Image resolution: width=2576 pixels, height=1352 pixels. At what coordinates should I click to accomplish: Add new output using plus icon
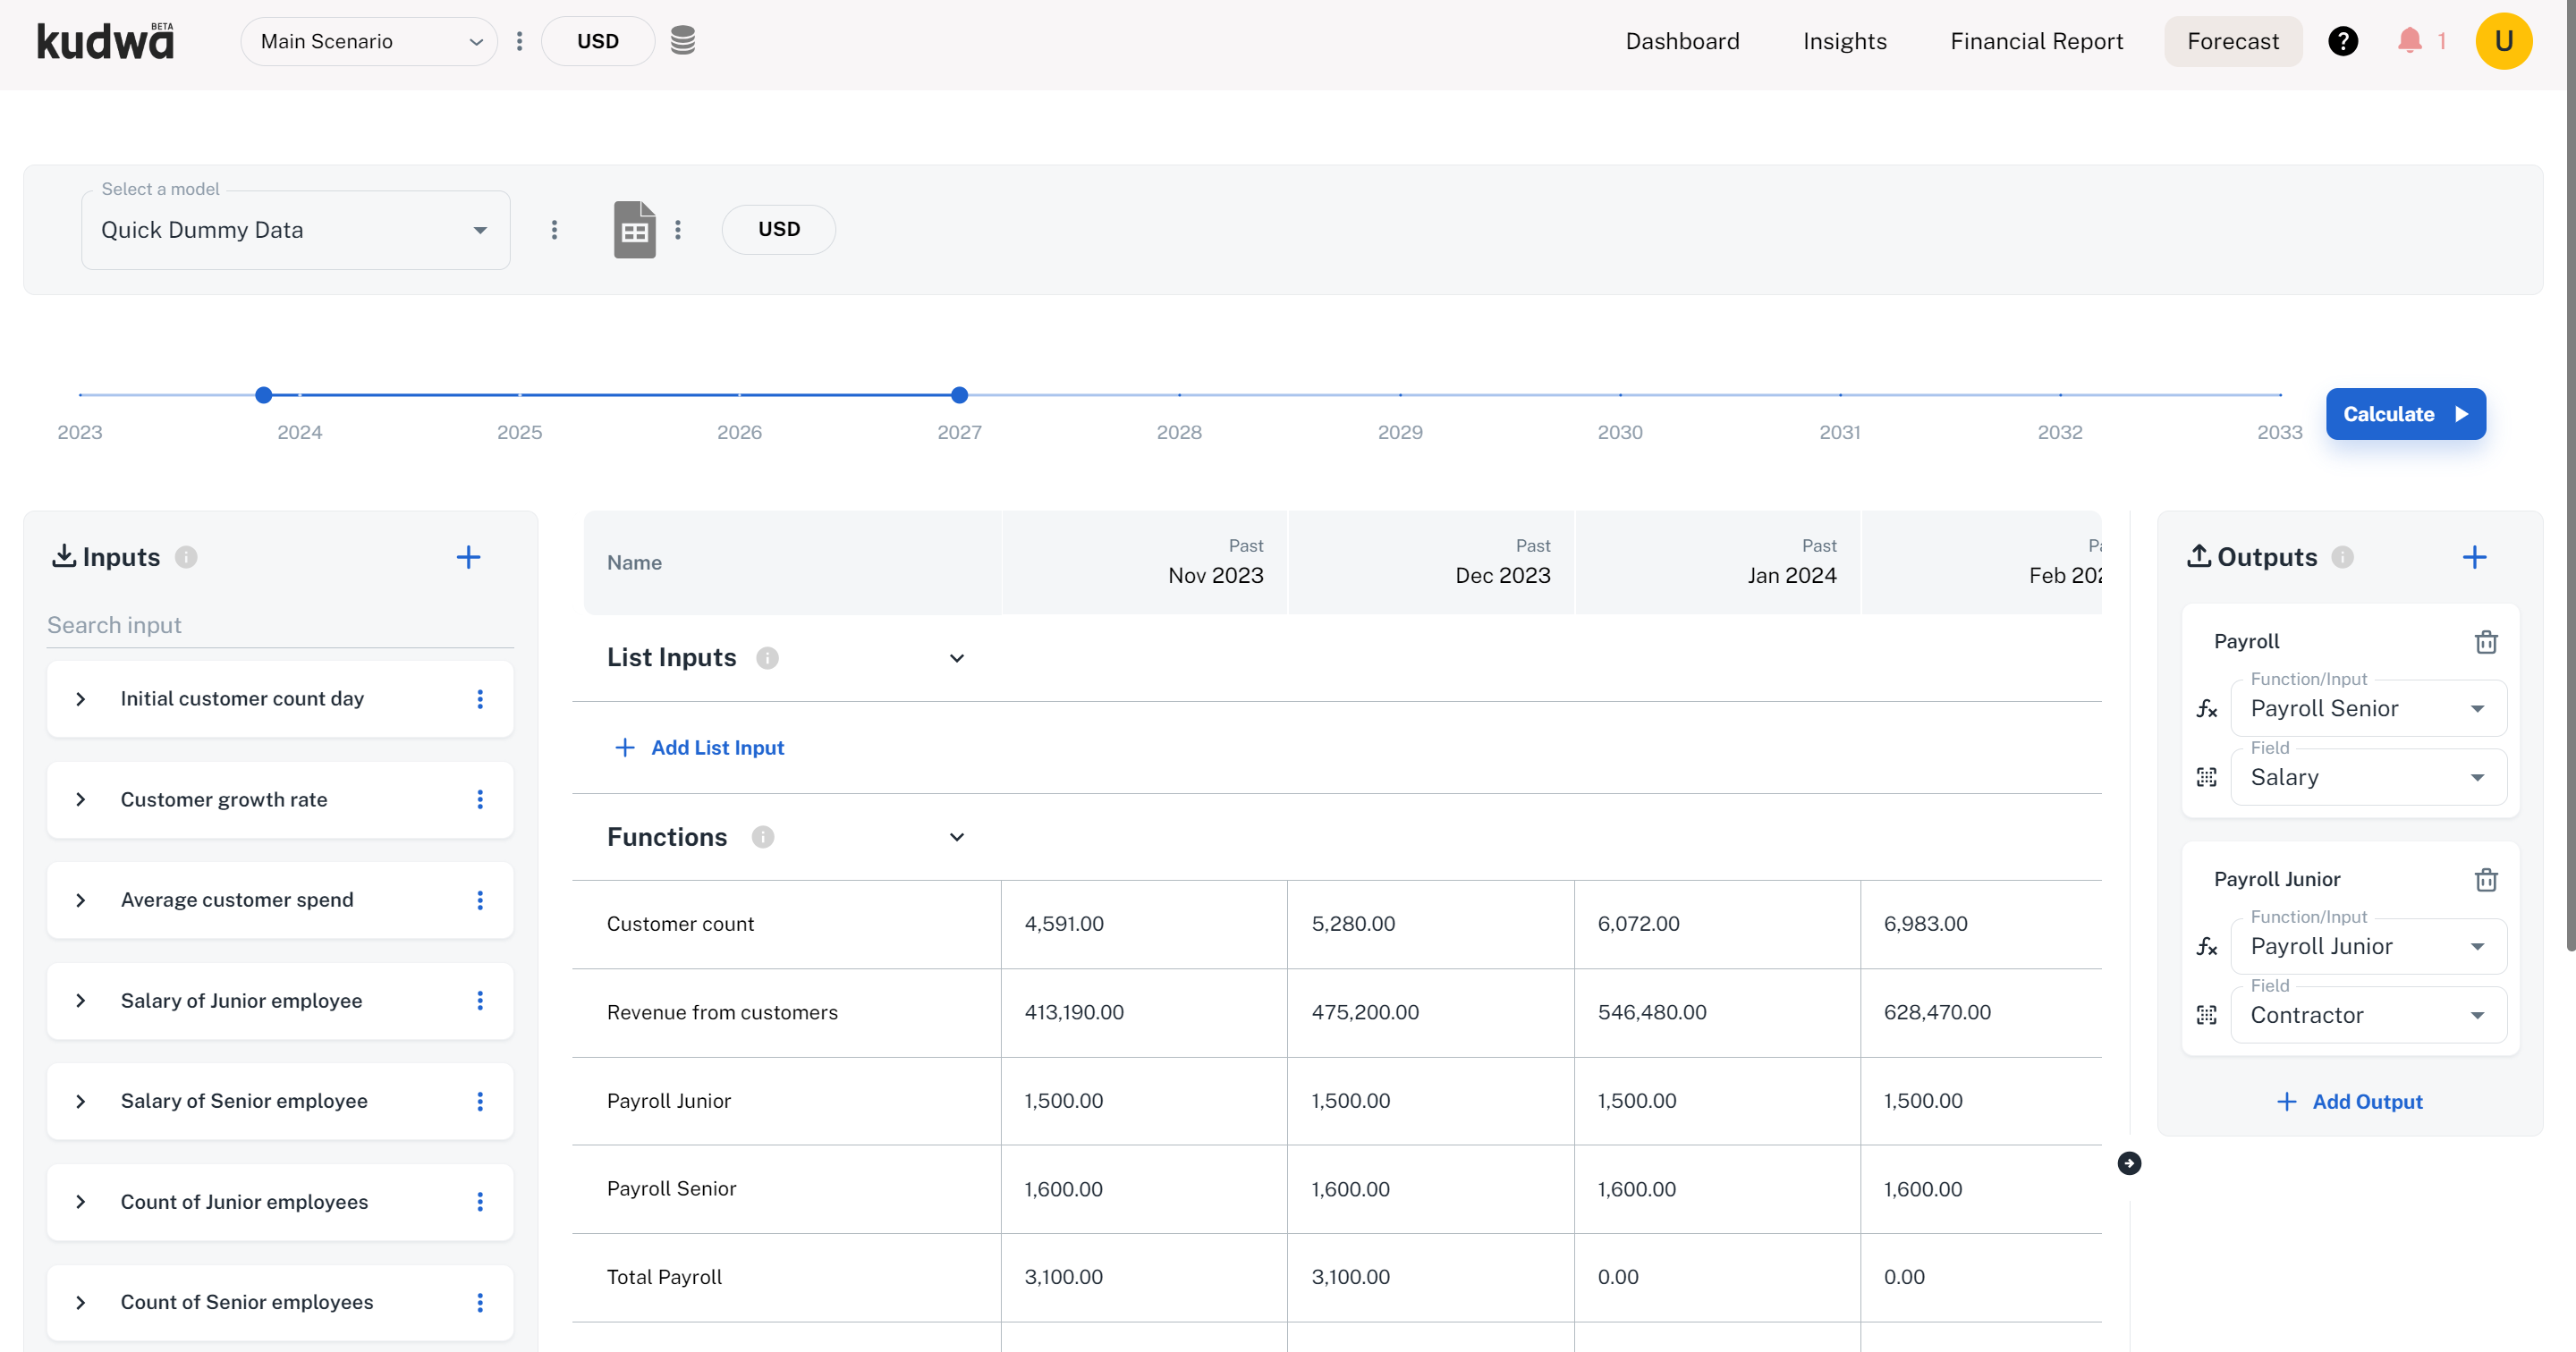click(2474, 557)
